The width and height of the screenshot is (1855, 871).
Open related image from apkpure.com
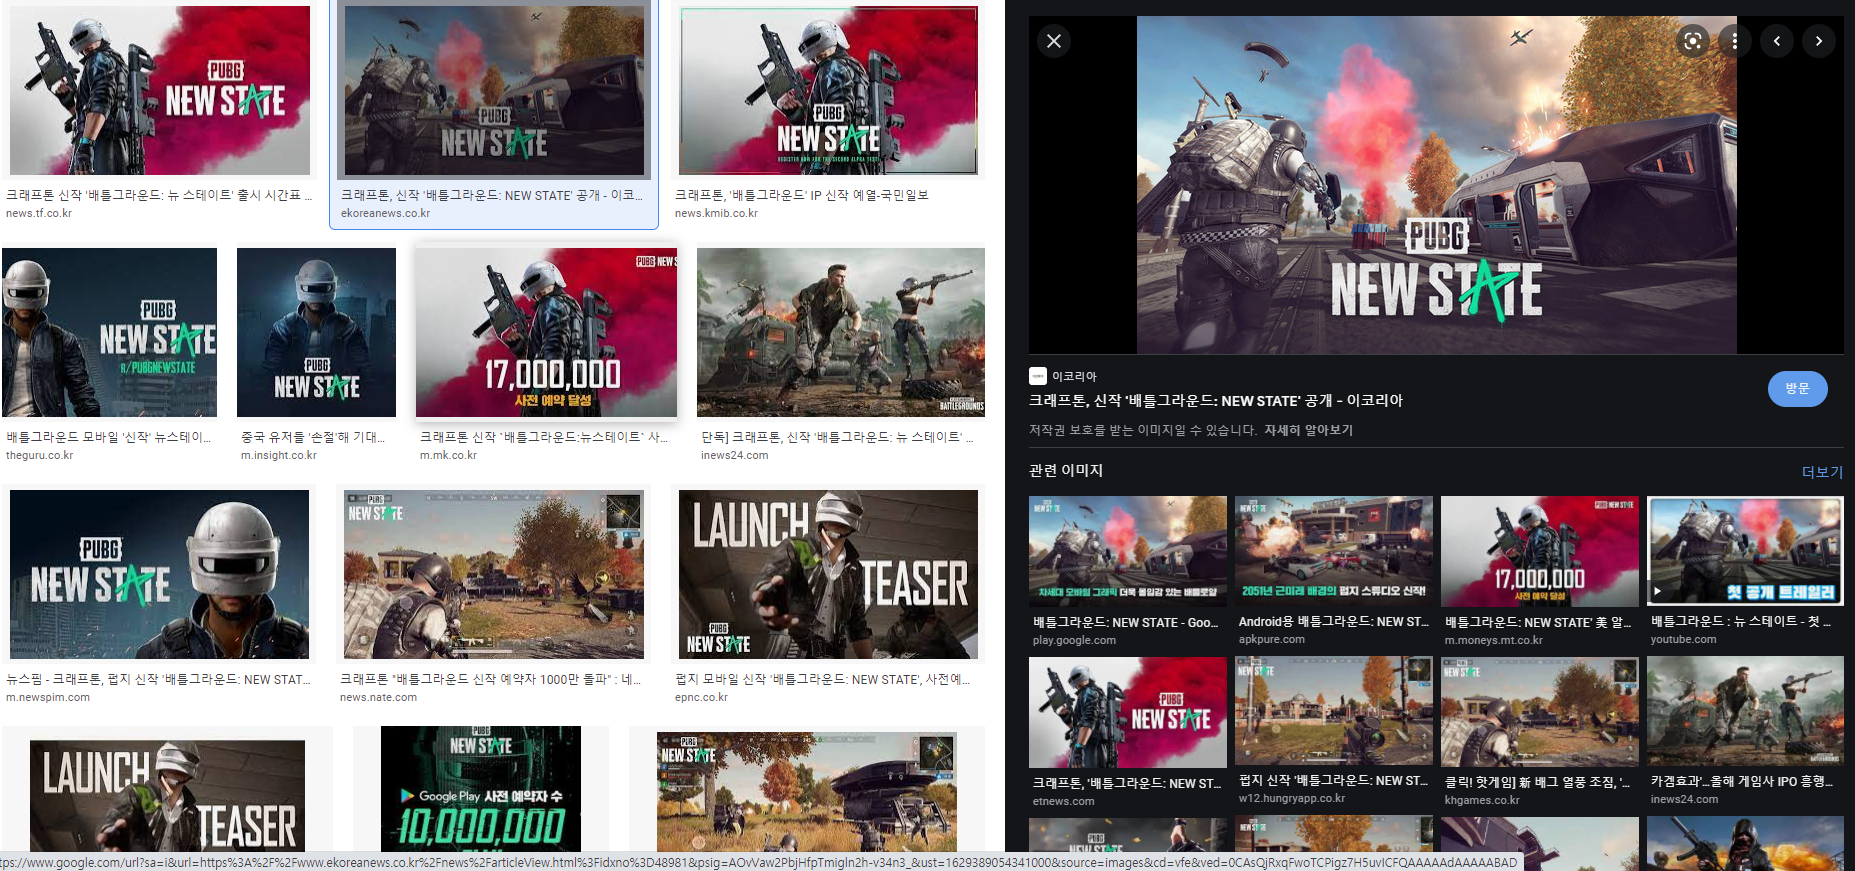[1333, 550]
